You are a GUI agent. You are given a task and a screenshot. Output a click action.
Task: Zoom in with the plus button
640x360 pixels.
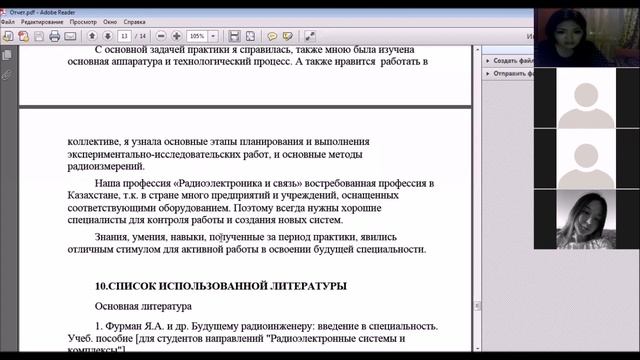point(177,36)
